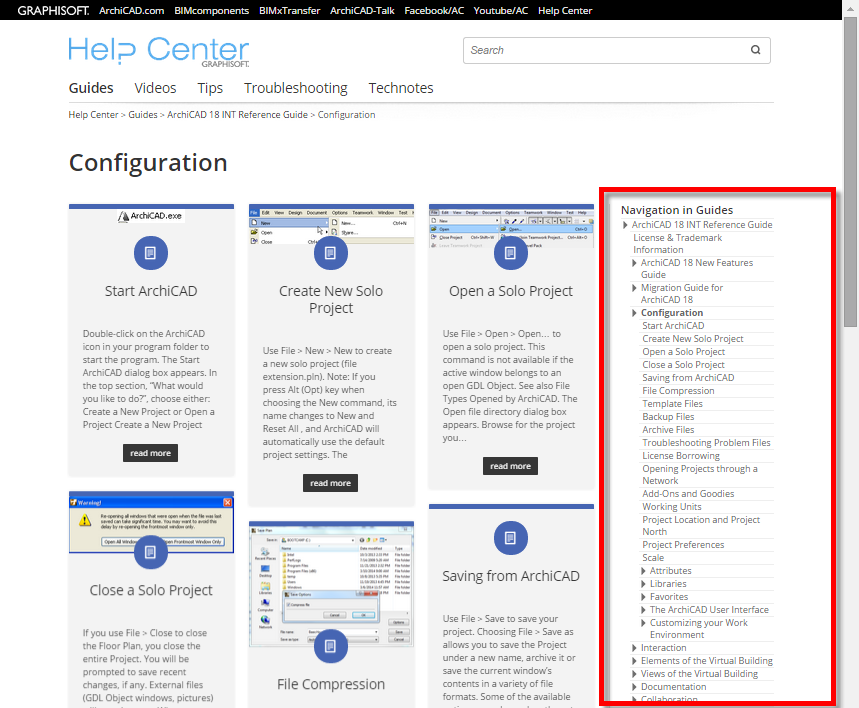Expand the Libraries tree node
The height and width of the screenshot is (708, 859).
[x=643, y=584]
